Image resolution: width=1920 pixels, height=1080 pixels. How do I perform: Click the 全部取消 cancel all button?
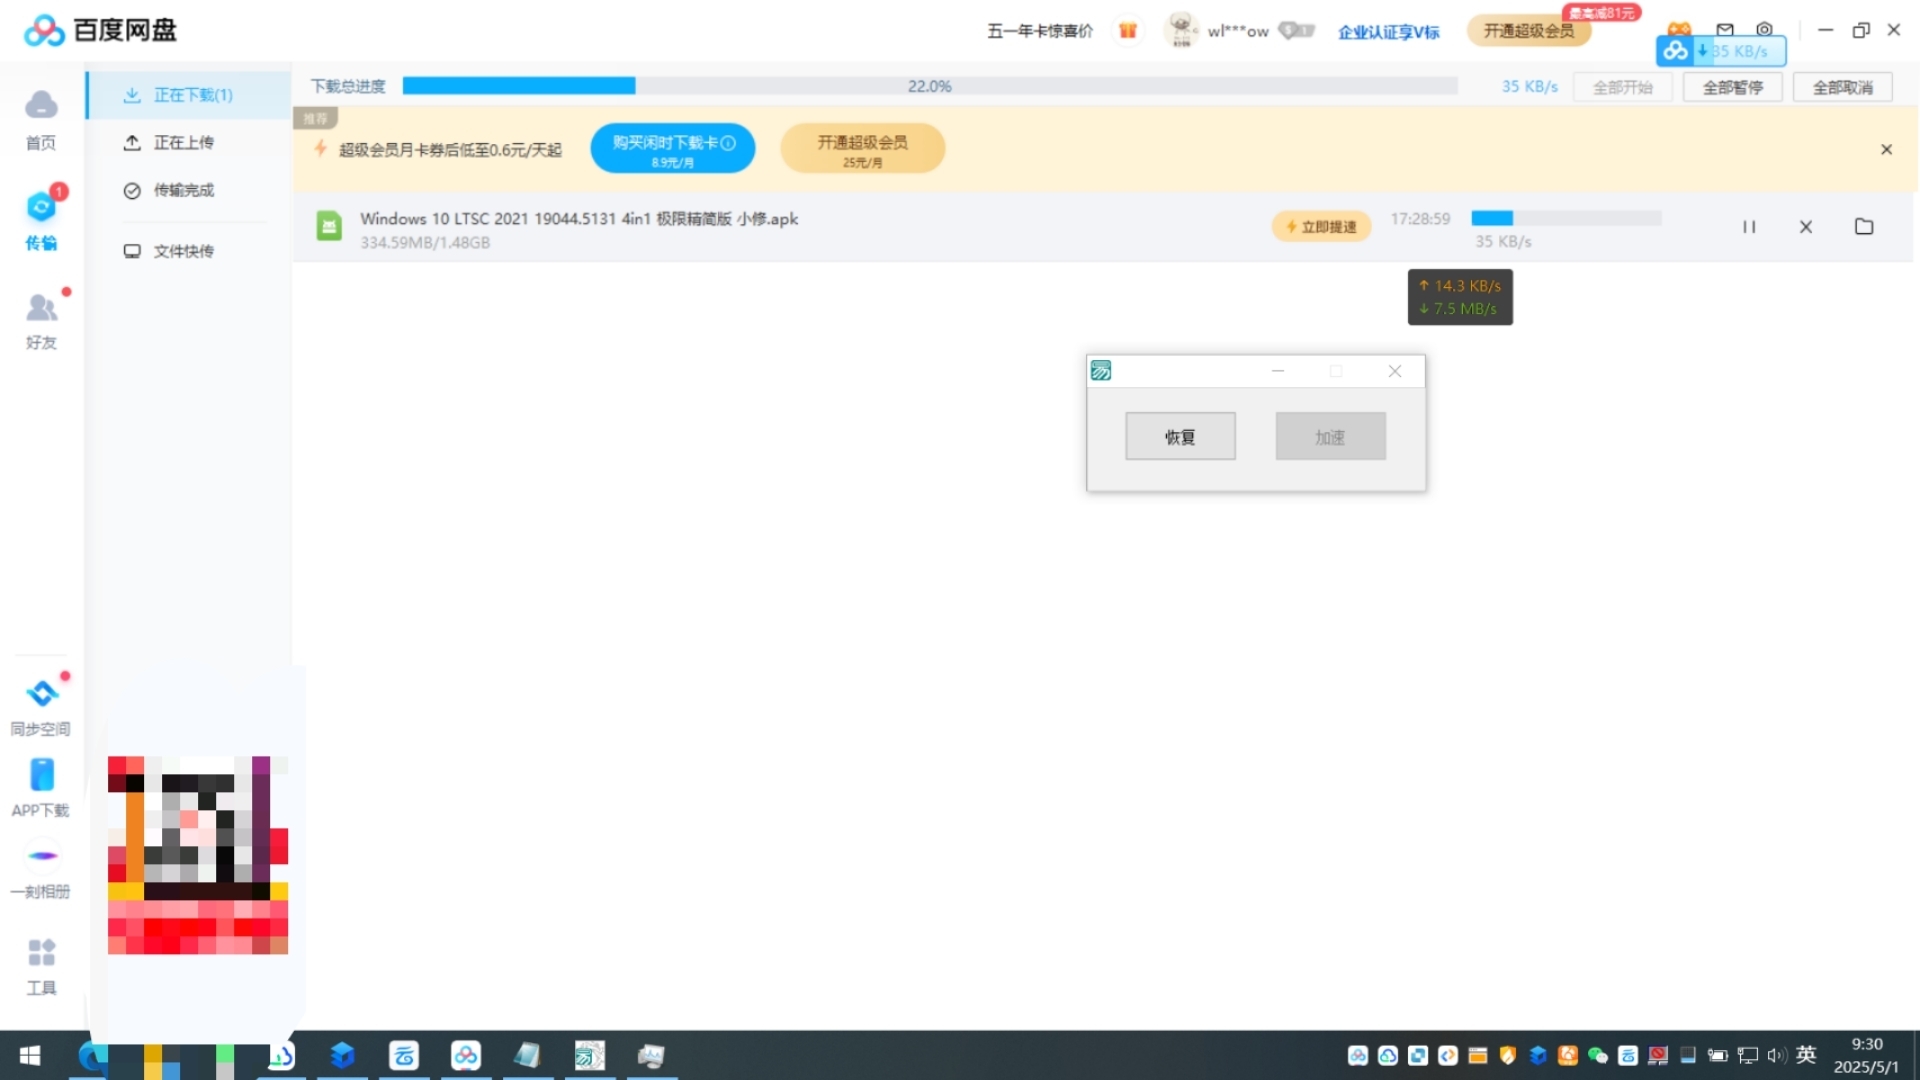1843,88
